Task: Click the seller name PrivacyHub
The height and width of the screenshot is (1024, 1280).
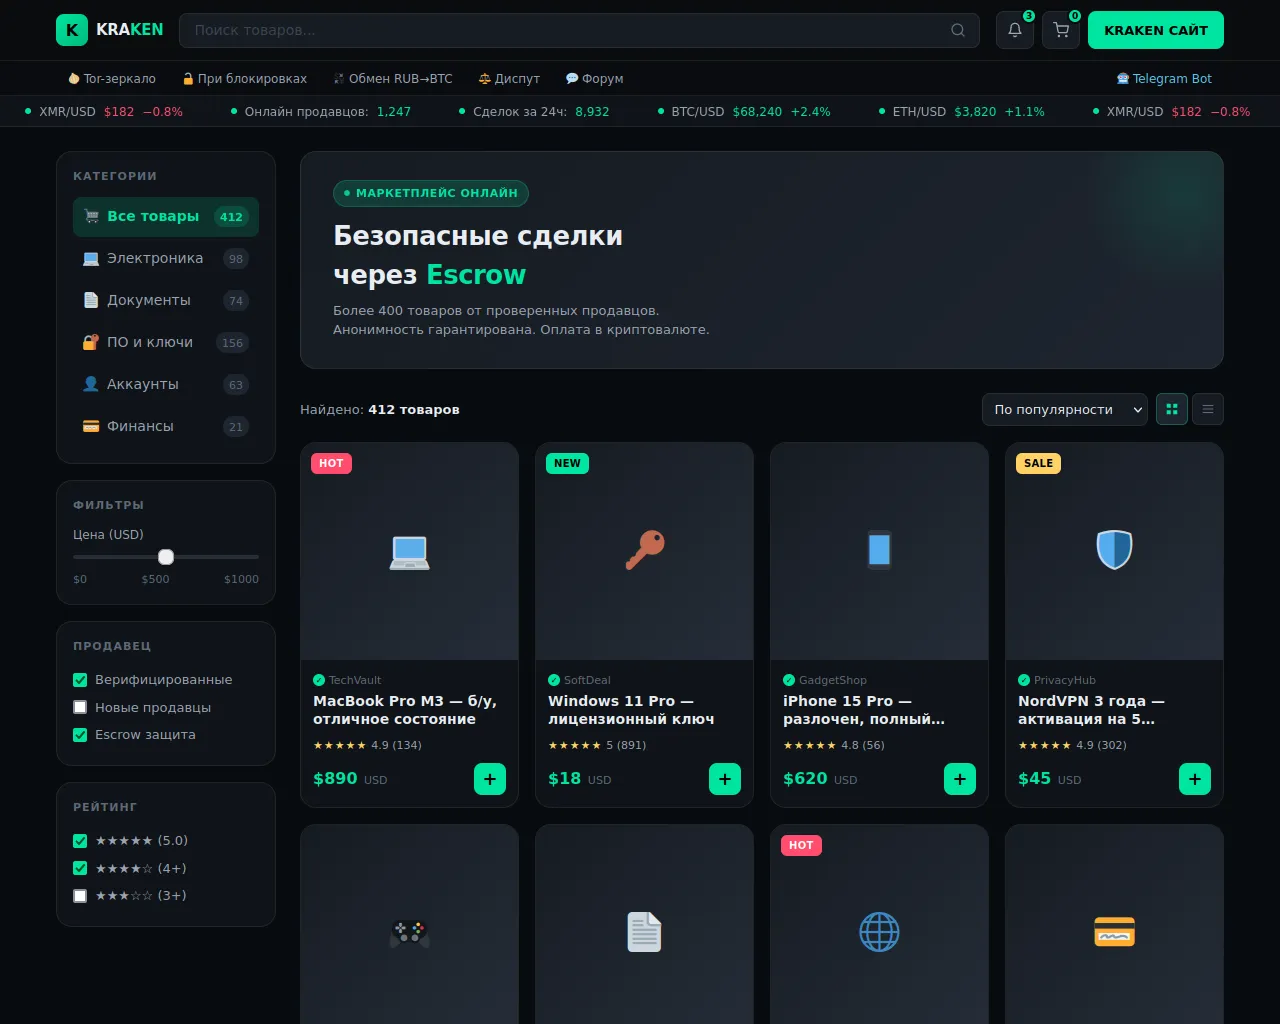Action: 1065,680
